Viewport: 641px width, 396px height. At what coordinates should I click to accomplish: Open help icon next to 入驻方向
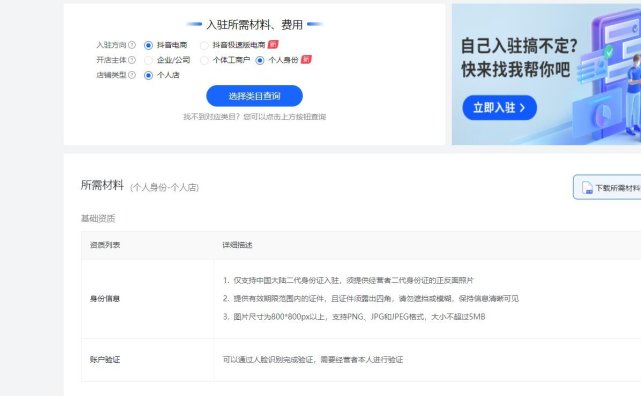(132, 45)
